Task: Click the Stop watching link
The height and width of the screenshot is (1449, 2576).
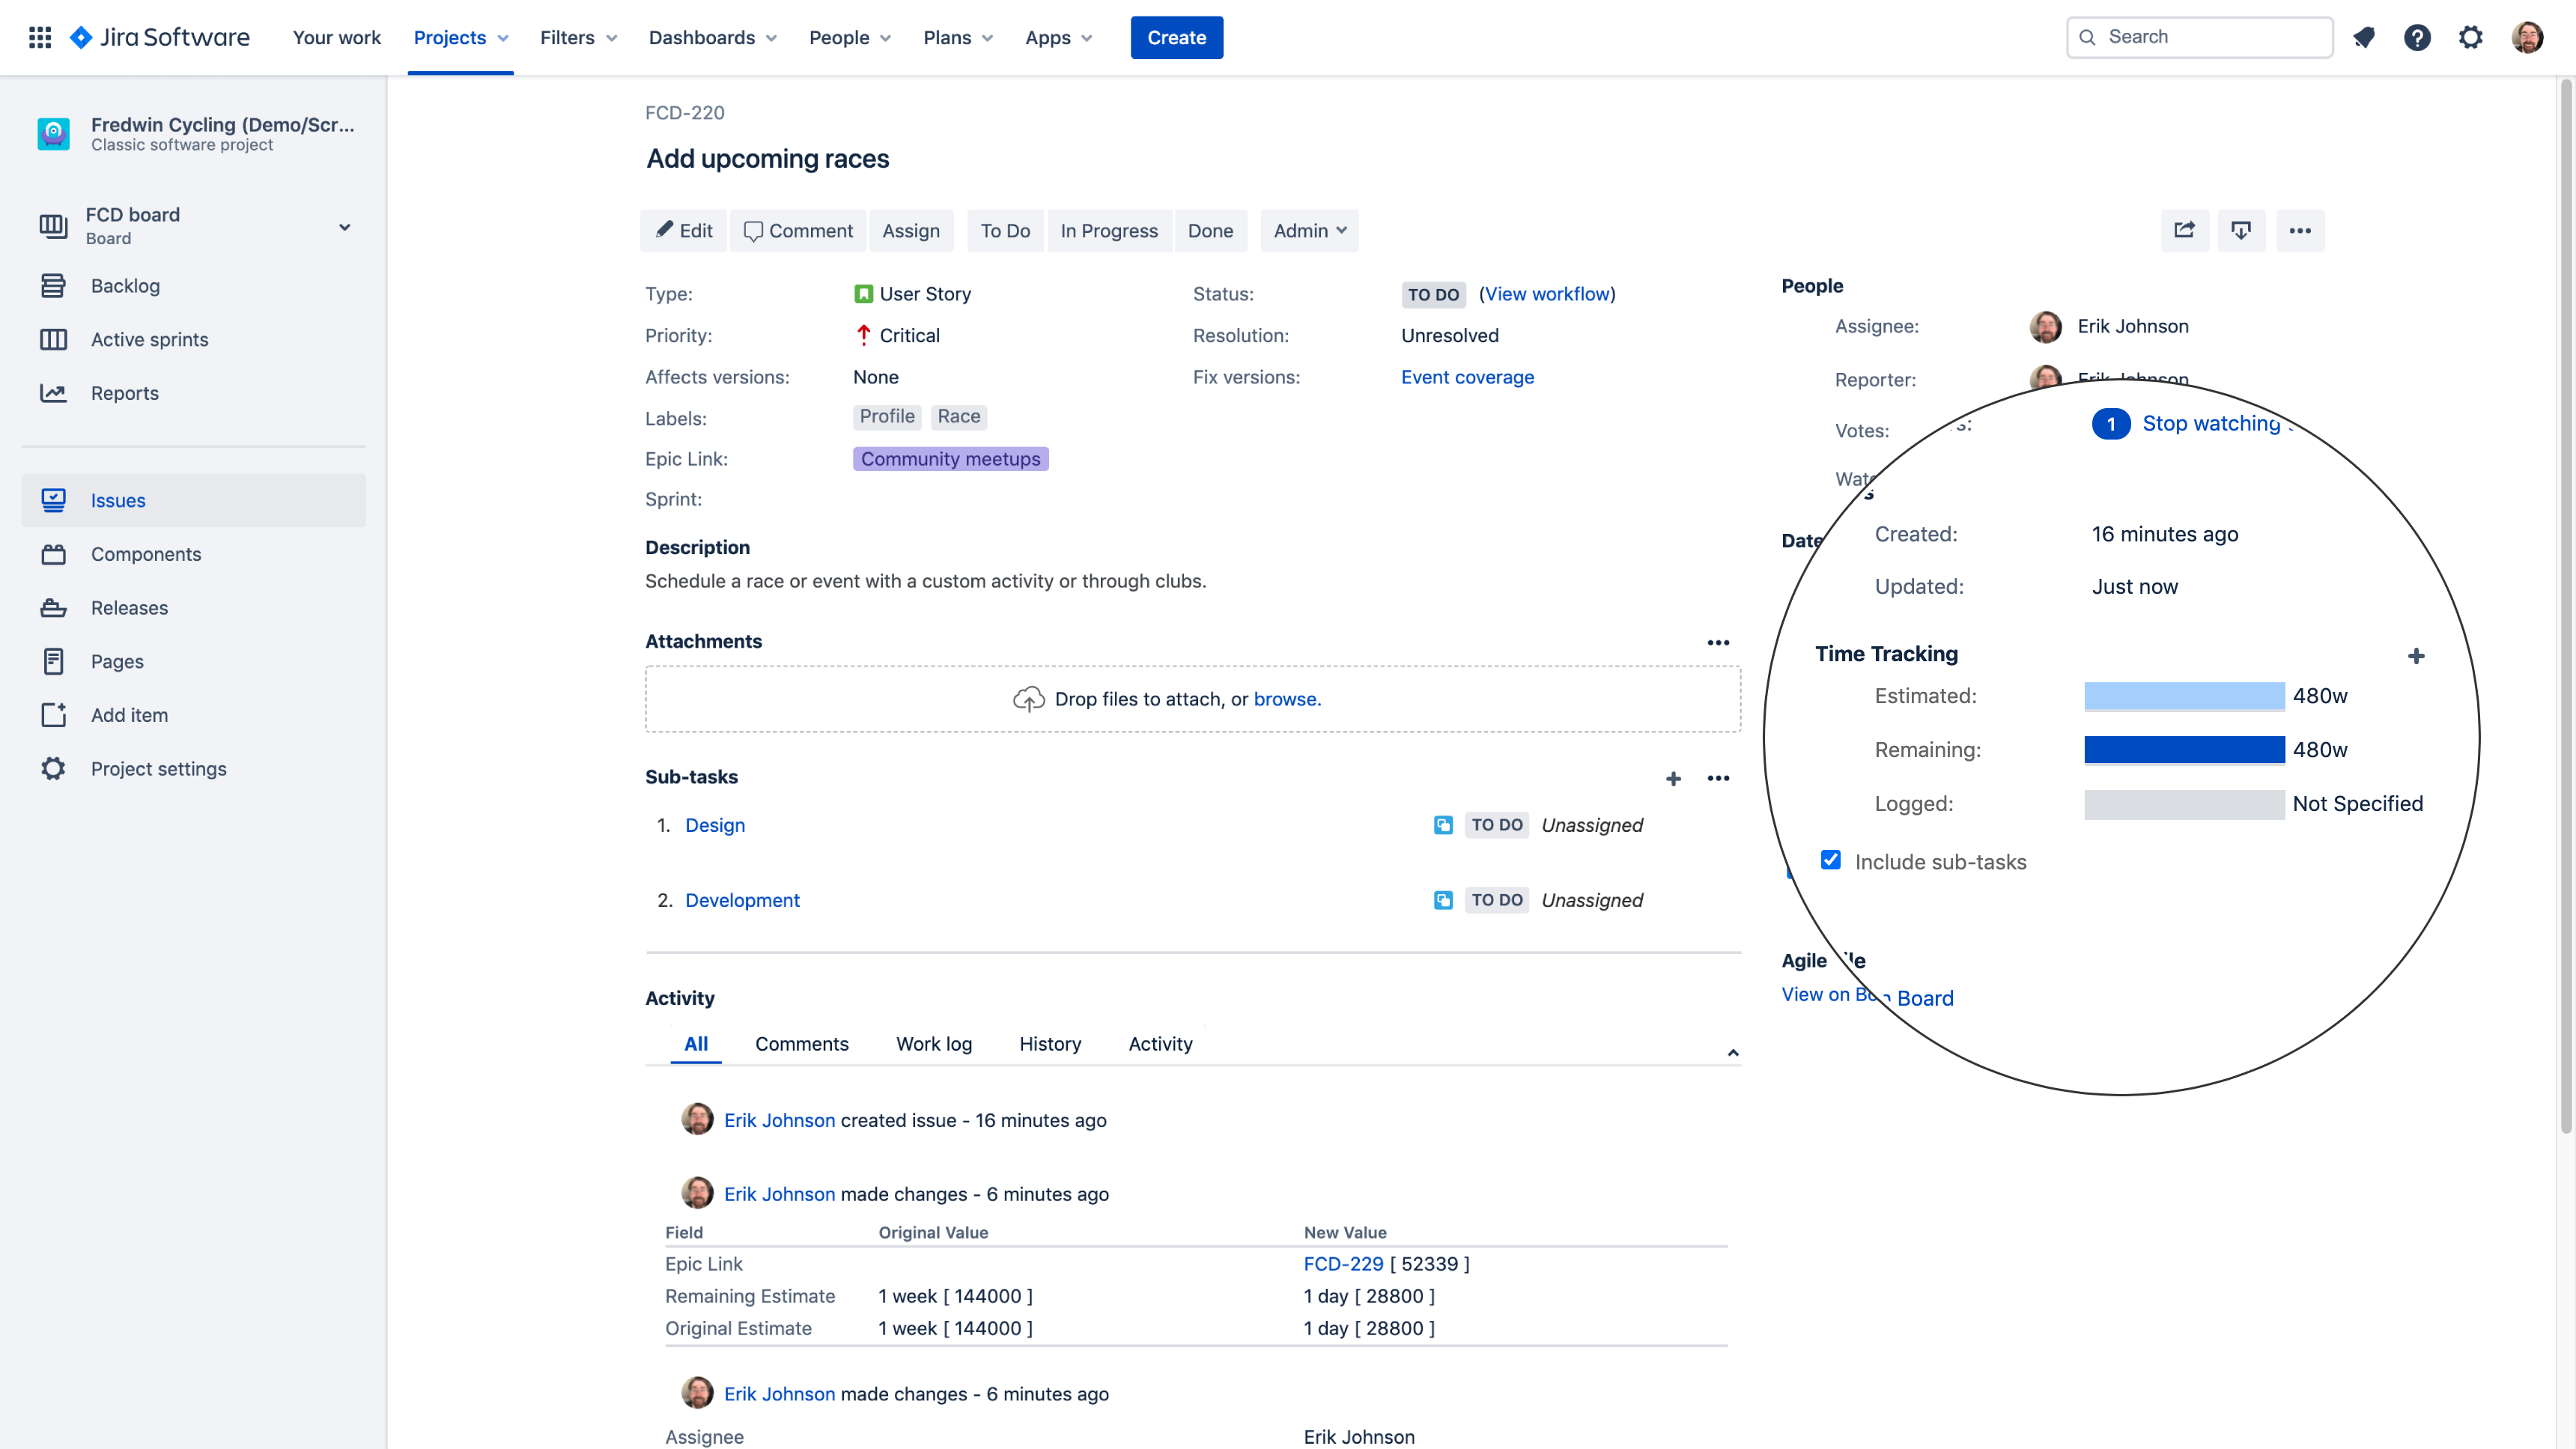Action: pos(2211,423)
